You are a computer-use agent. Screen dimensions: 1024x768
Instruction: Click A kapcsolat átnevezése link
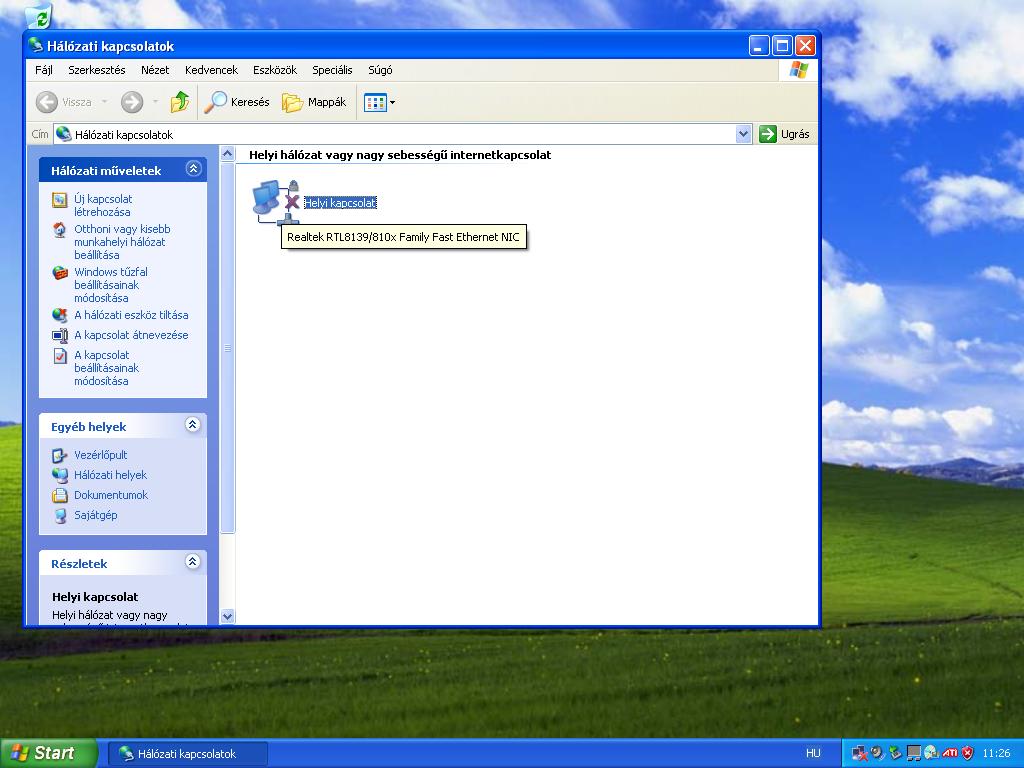131,335
